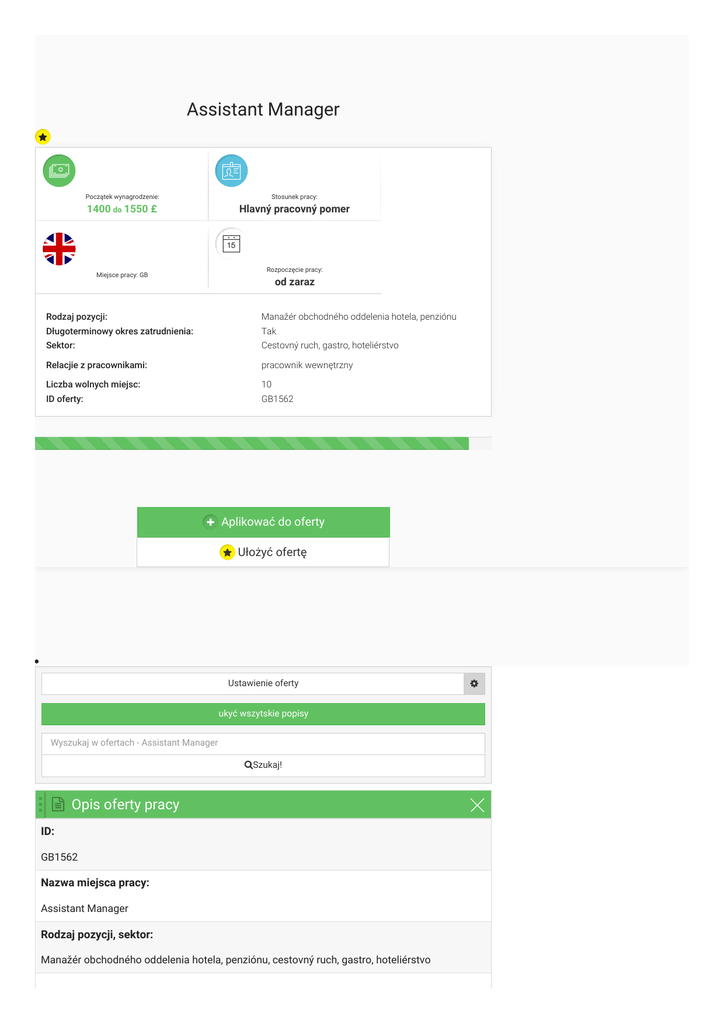
Task: Toggle the green 'ukyć wszystkie popisy' button
Action: tap(263, 714)
